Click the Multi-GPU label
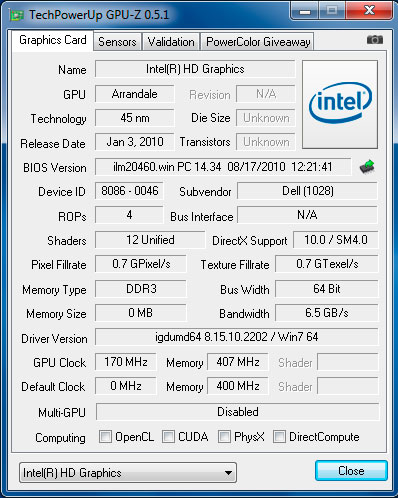The height and width of the screenshot is (498, 398). click(62, 413)
